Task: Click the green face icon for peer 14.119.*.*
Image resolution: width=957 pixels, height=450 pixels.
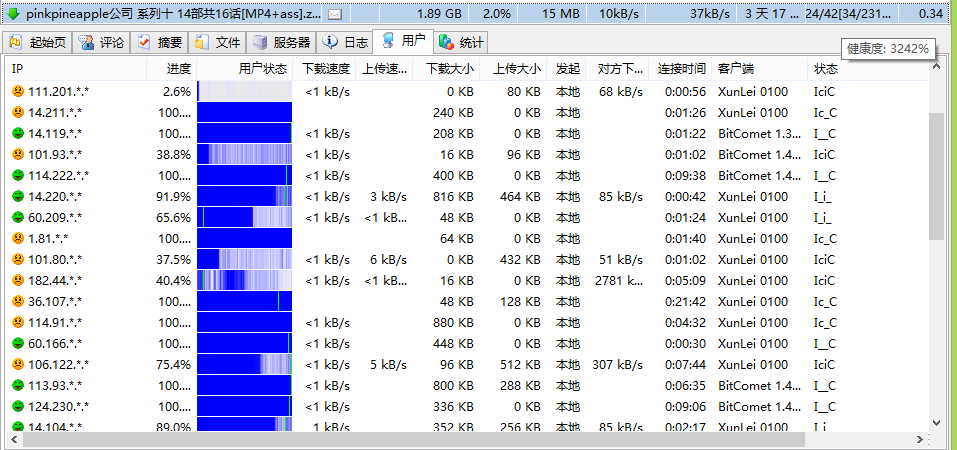Action: click(x=18, y=134)
